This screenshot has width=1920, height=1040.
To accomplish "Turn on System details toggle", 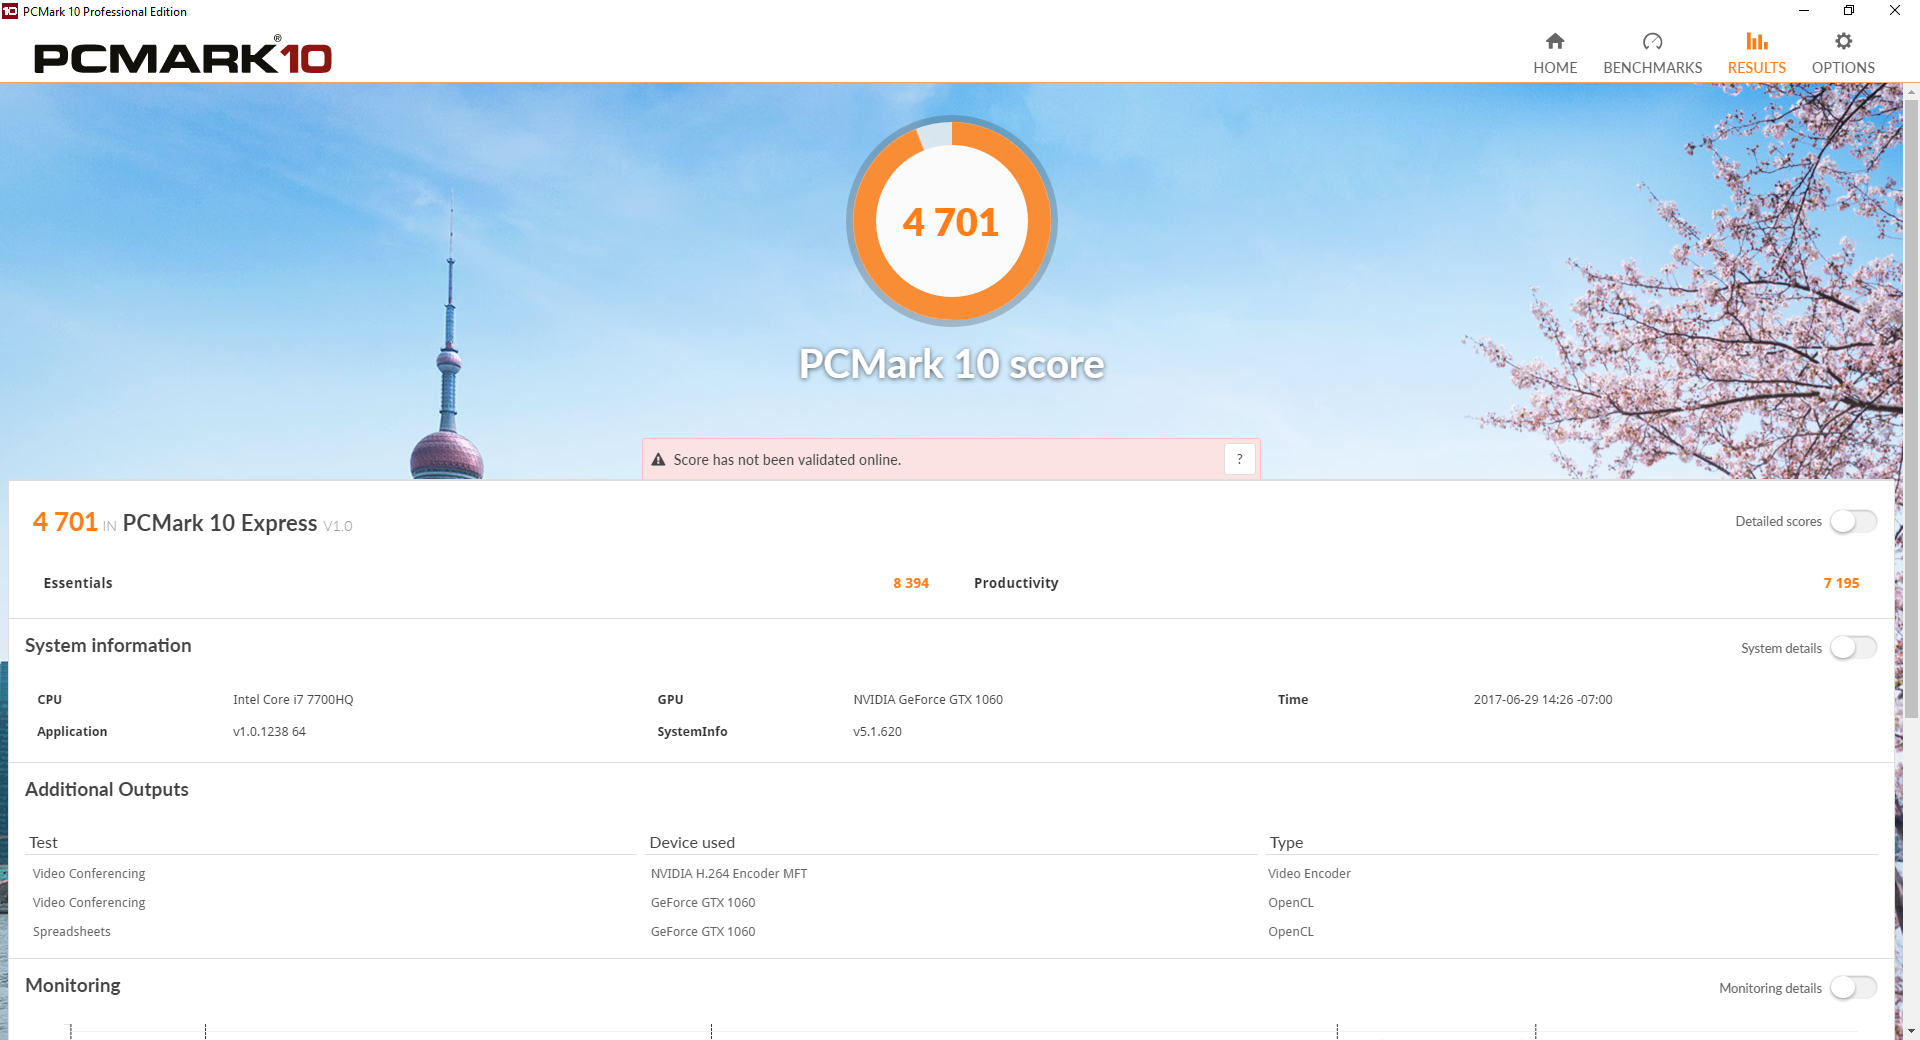I will pyautogui.click(x=1853, y=648).
